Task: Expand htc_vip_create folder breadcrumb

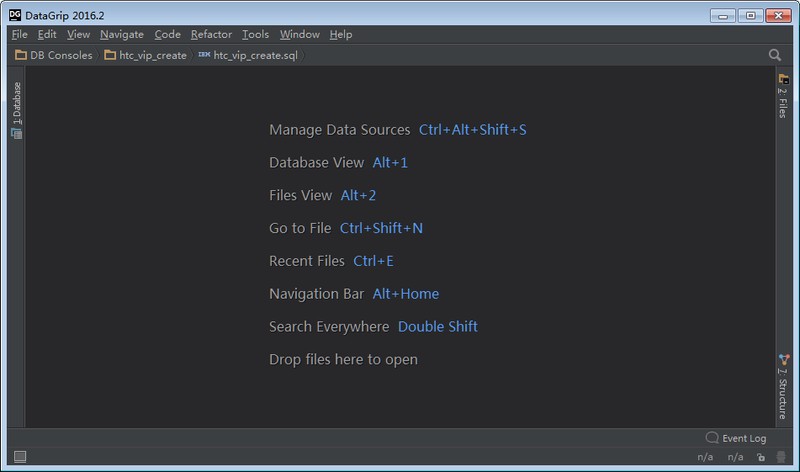Action: coord(145,55)
